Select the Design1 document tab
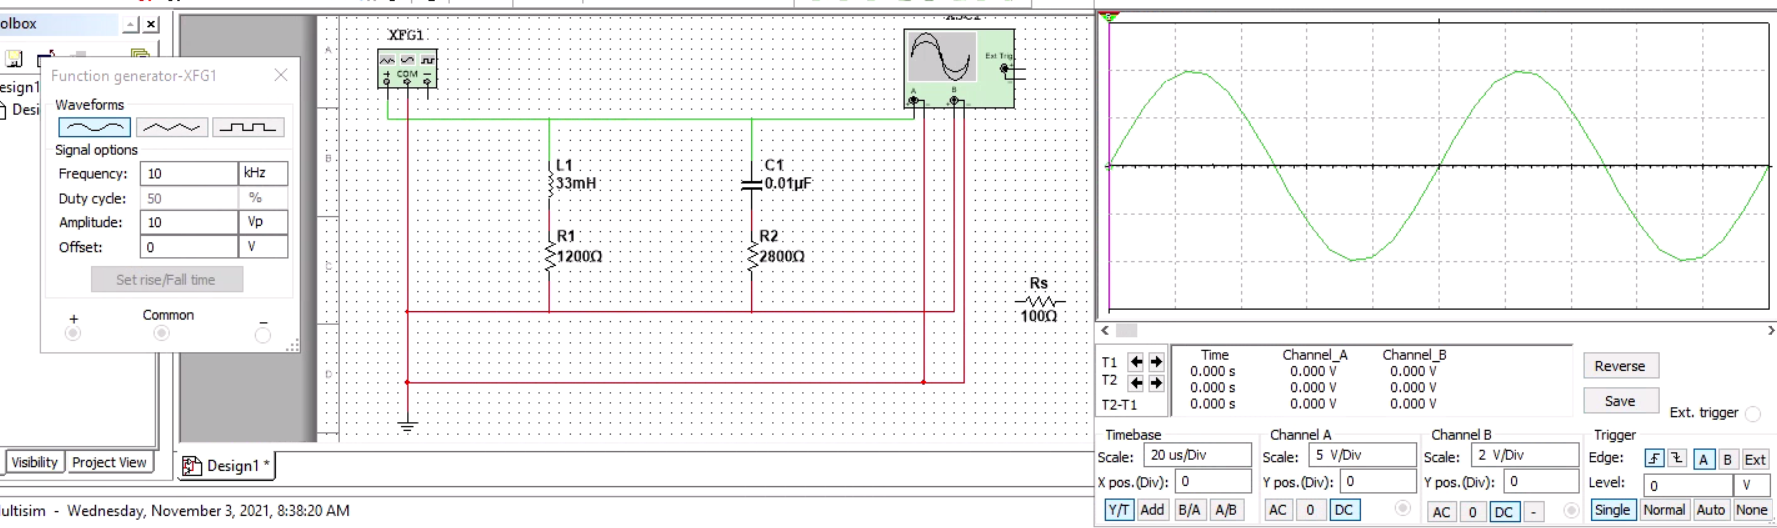The height and width of the screenshot is (528, 1777). tap(227, 465)
